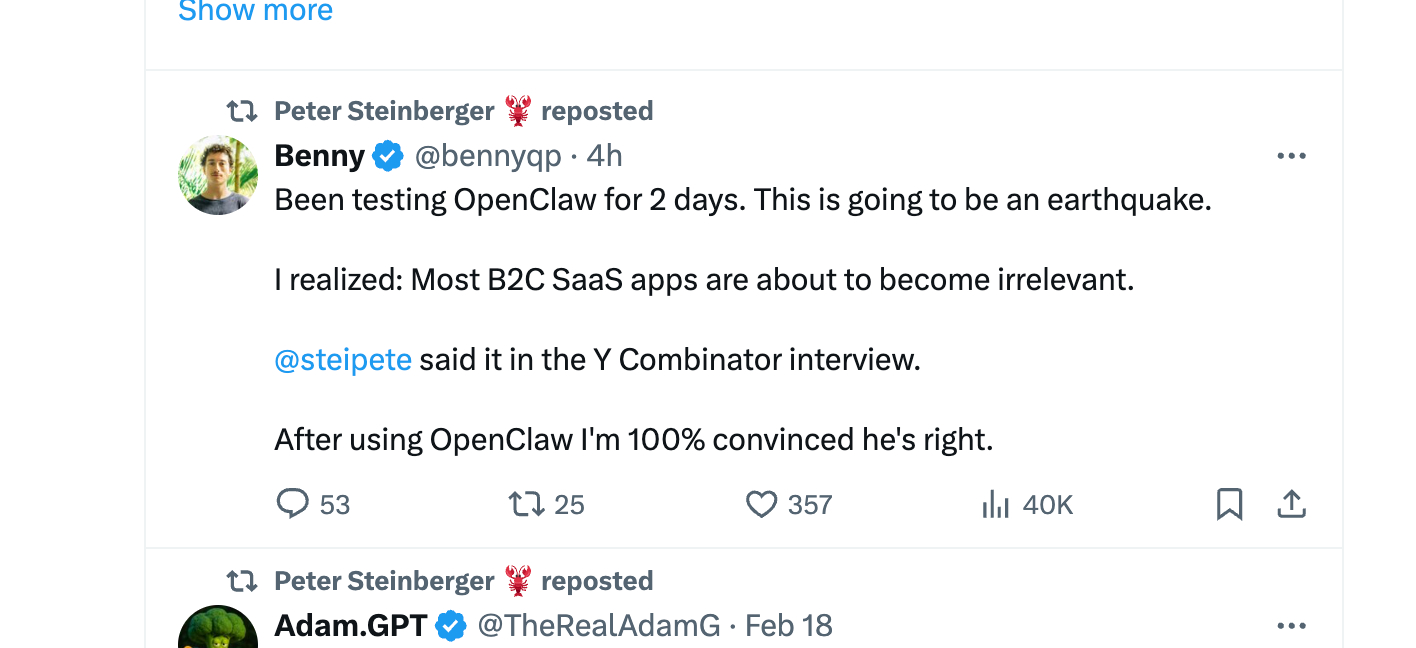1416x648 pixels.
Task: Reply to Benny's OpenClaw post
Action: point(292,504)
